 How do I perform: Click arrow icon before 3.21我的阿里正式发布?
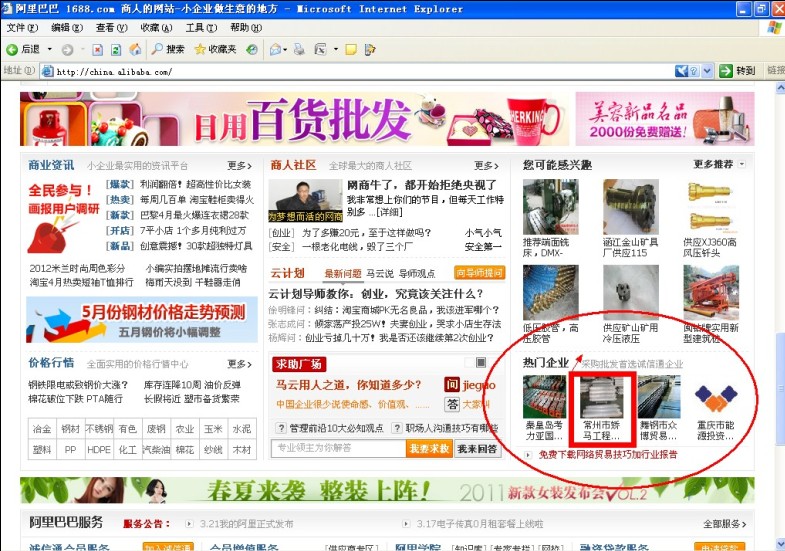click(x=189, y=524)
